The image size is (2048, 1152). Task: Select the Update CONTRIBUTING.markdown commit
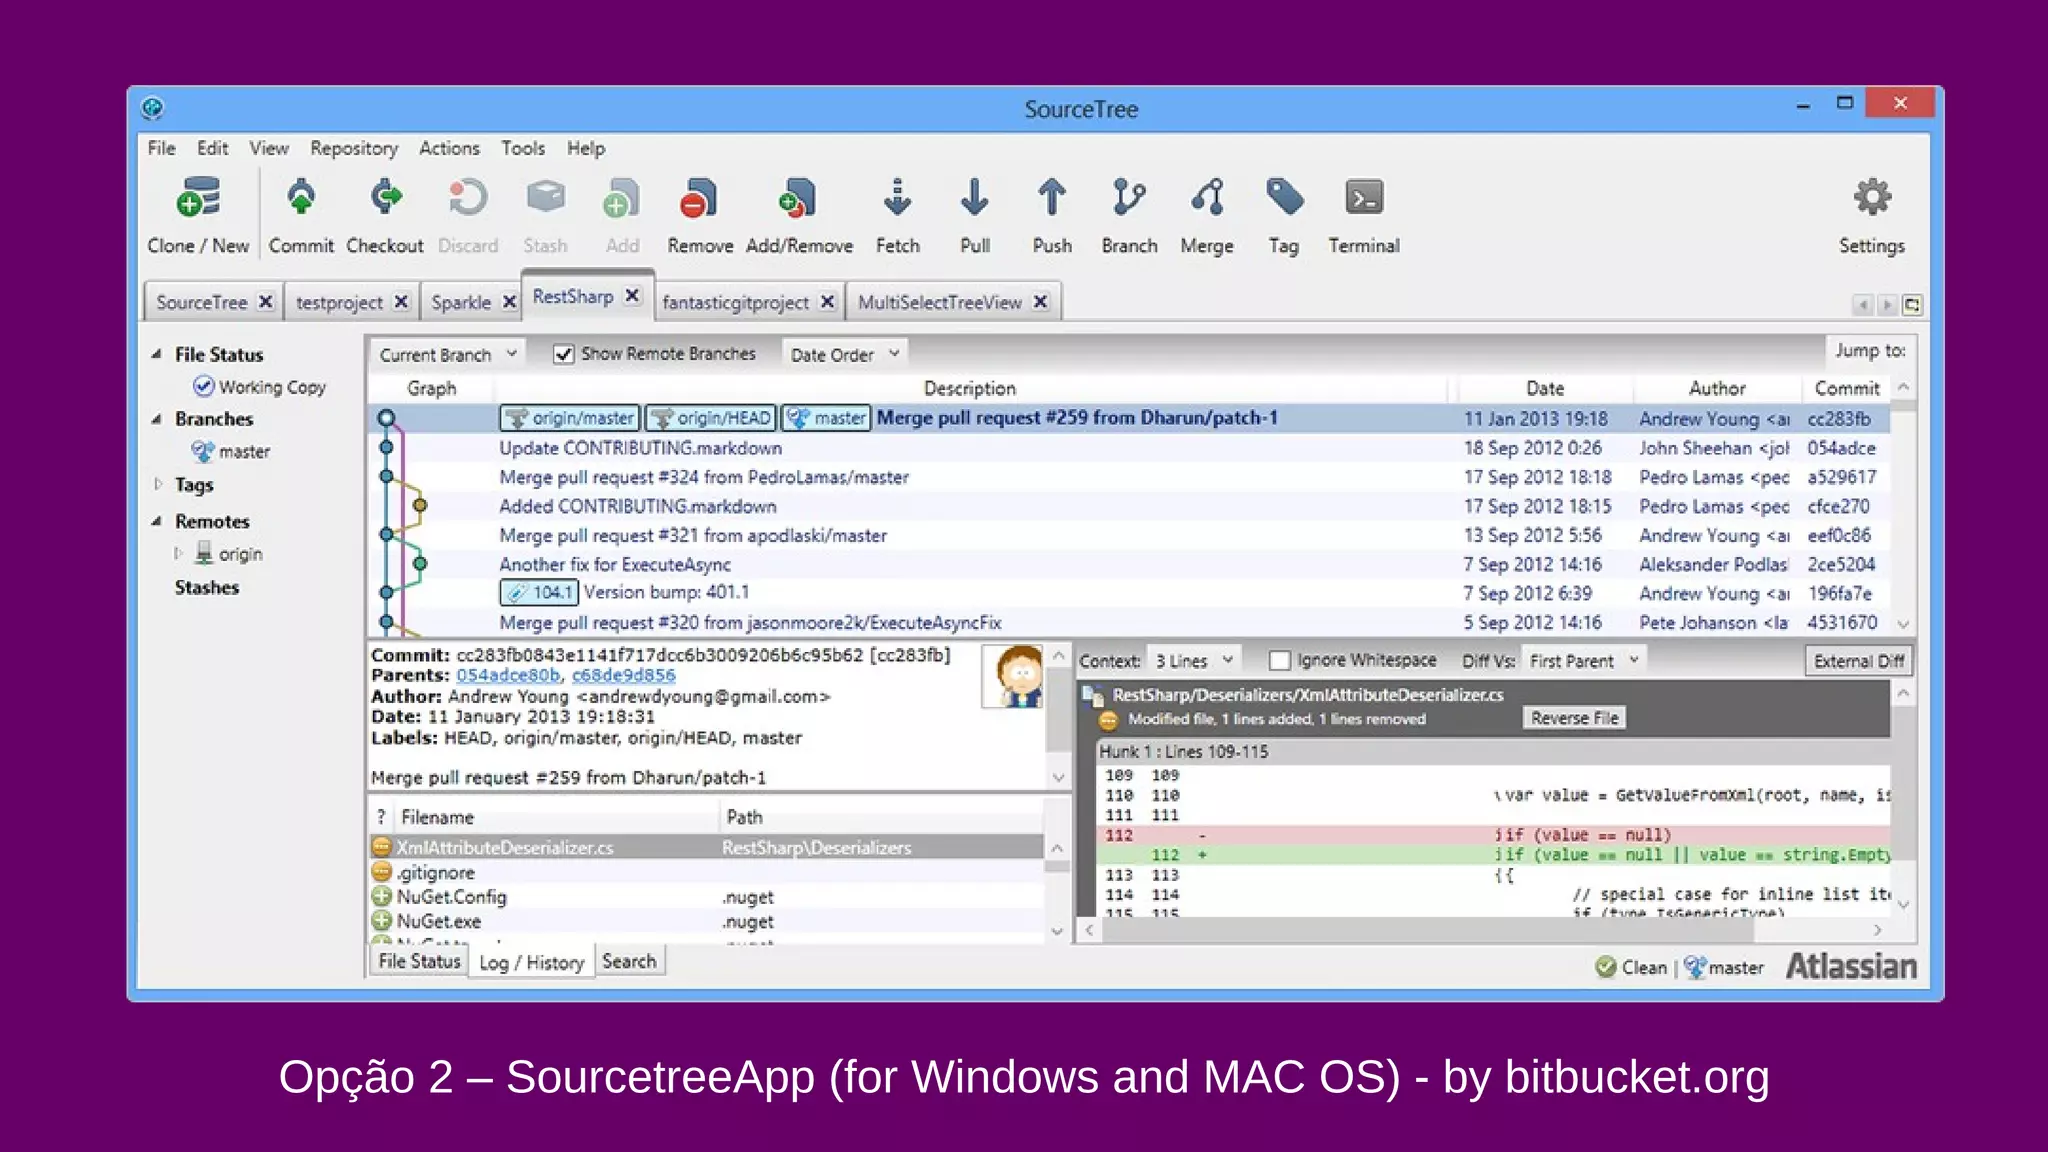(1128, 448)
